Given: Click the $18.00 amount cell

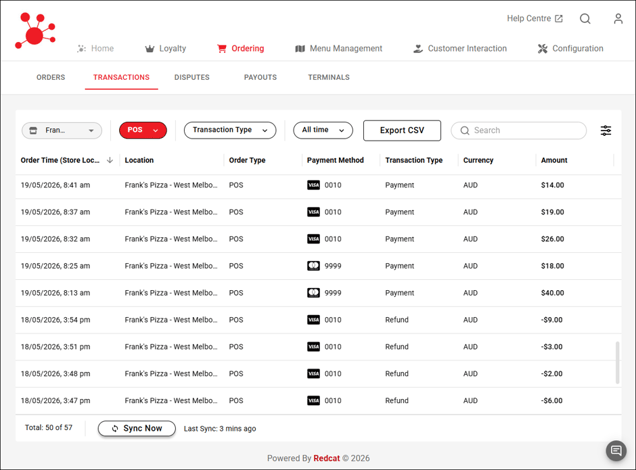Looking at the screenshot, I should (x=552, y=266).
